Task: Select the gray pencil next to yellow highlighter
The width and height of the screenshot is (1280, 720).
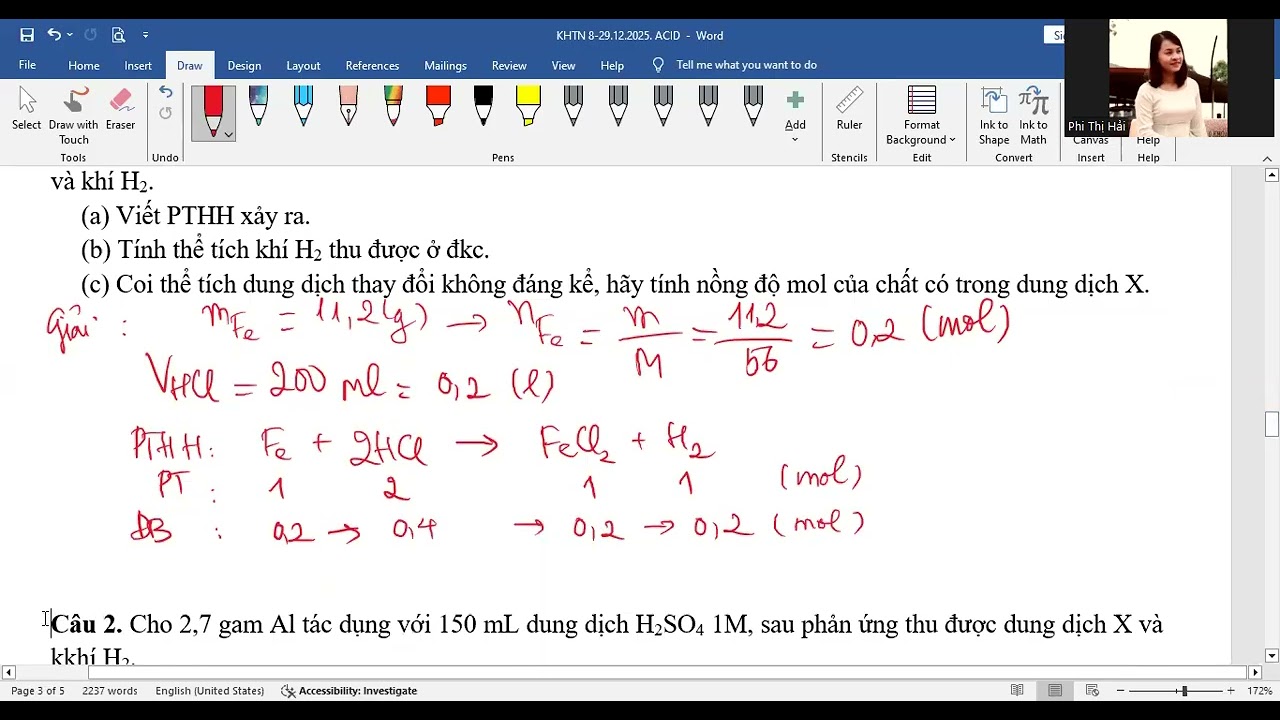Action: point(573,106)
